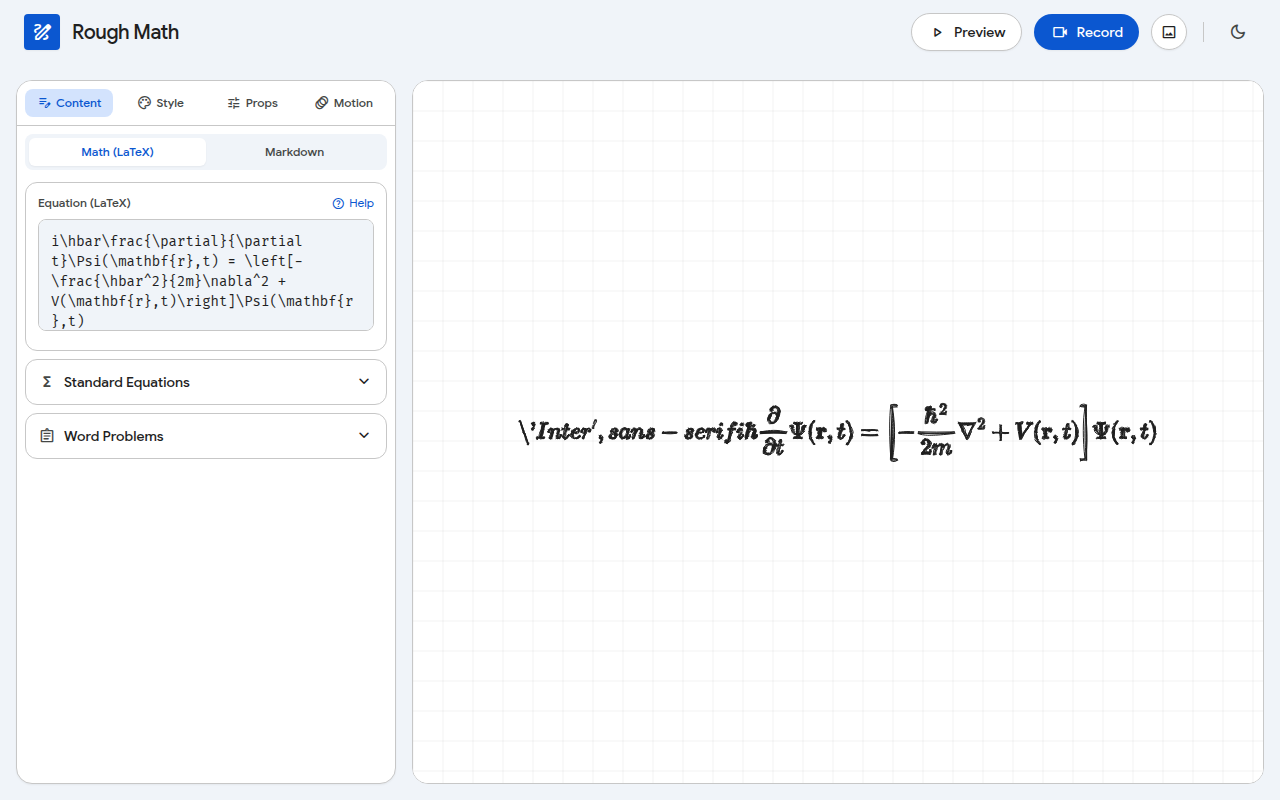Start recording with the Record button
Screen dimensions: 1280x800
[x=1086, y=32]
